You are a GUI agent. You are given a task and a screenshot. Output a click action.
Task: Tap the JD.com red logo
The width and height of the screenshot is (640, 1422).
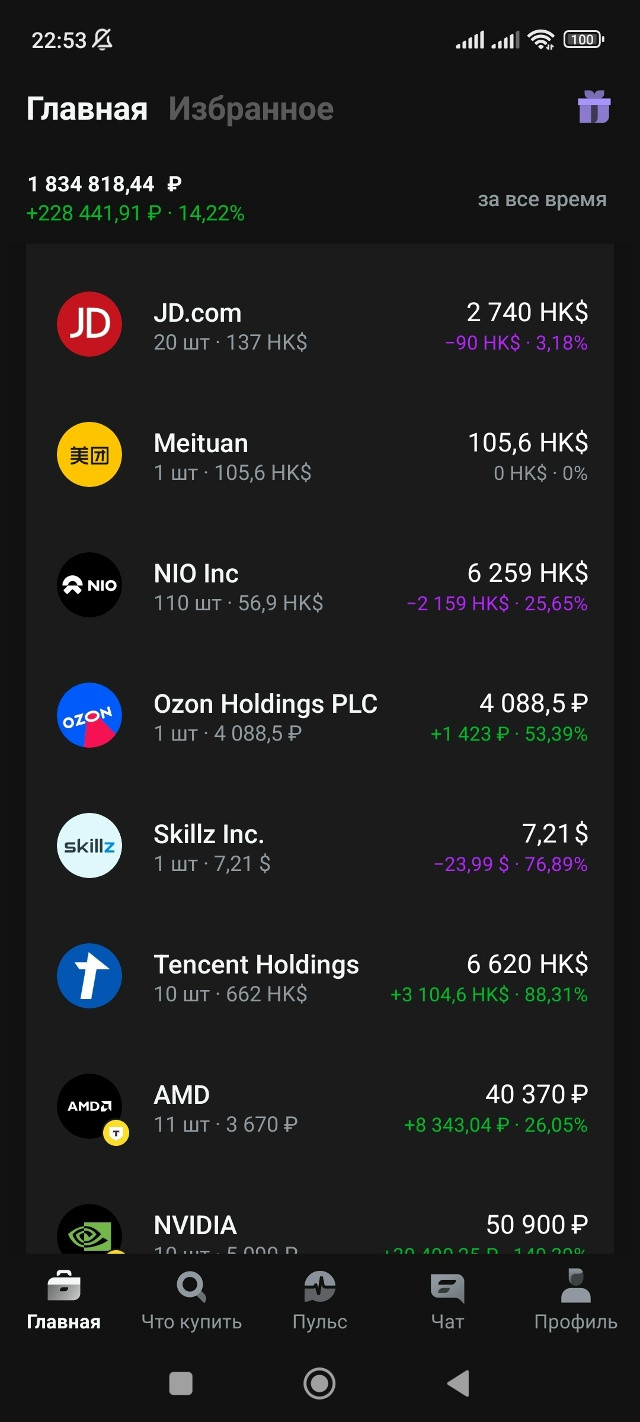89,325
